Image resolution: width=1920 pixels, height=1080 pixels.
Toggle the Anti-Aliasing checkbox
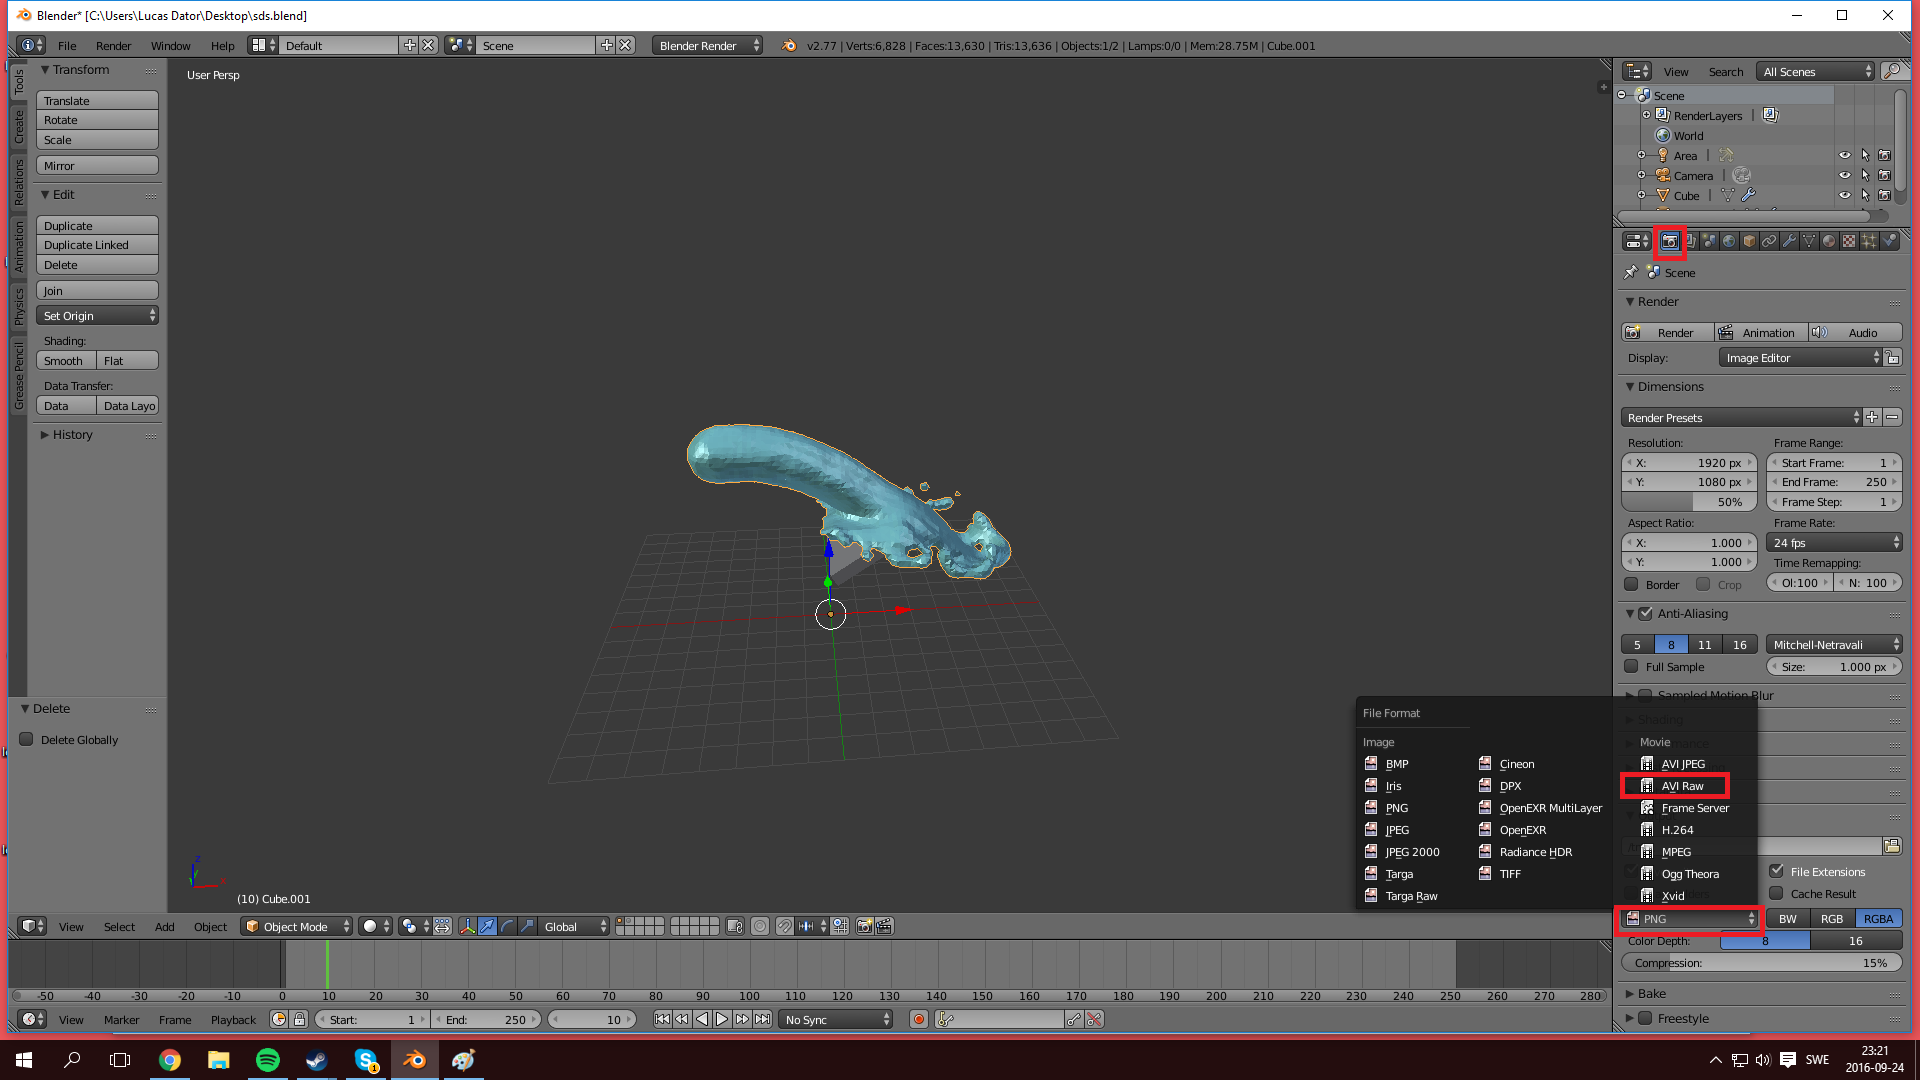[x=1645, y=613]
